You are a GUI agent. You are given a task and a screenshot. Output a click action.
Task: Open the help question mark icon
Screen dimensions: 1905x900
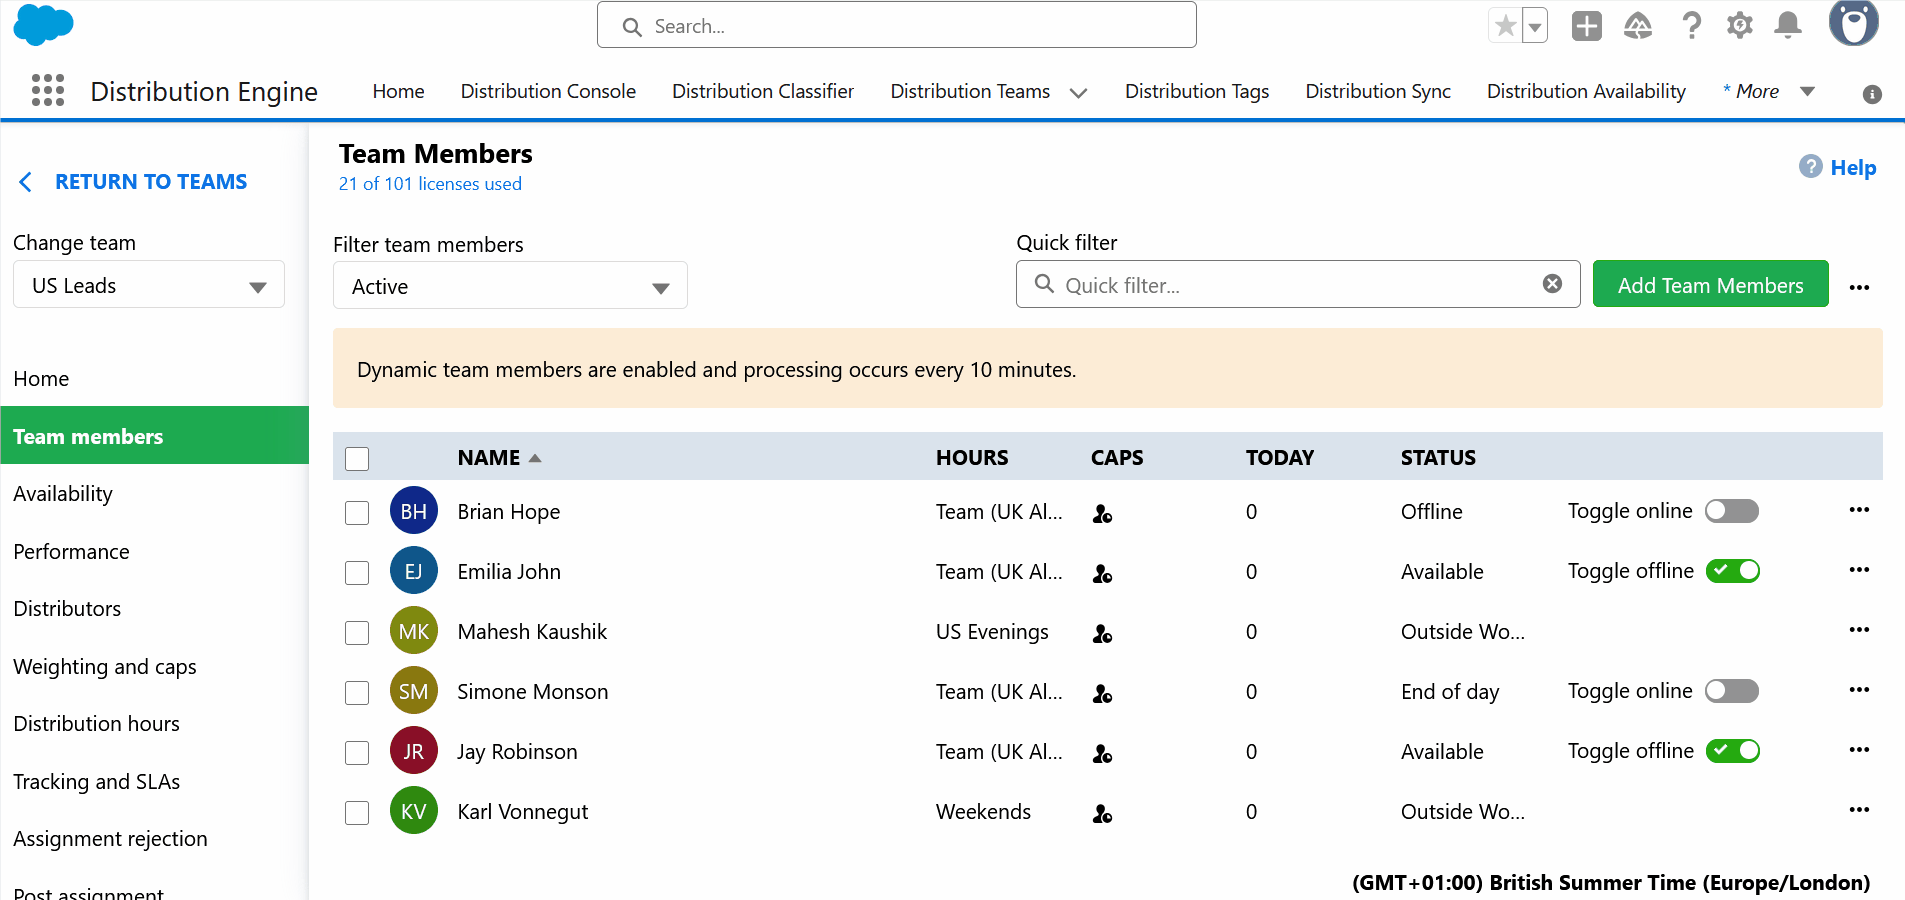tap(1691, 26)
